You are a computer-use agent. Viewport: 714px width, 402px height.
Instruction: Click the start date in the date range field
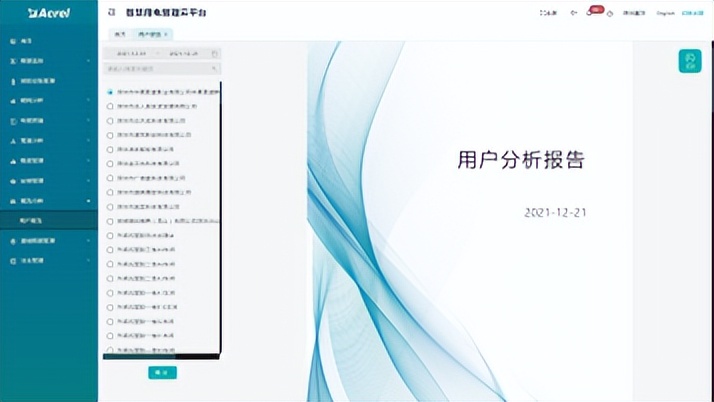[132, 54]
